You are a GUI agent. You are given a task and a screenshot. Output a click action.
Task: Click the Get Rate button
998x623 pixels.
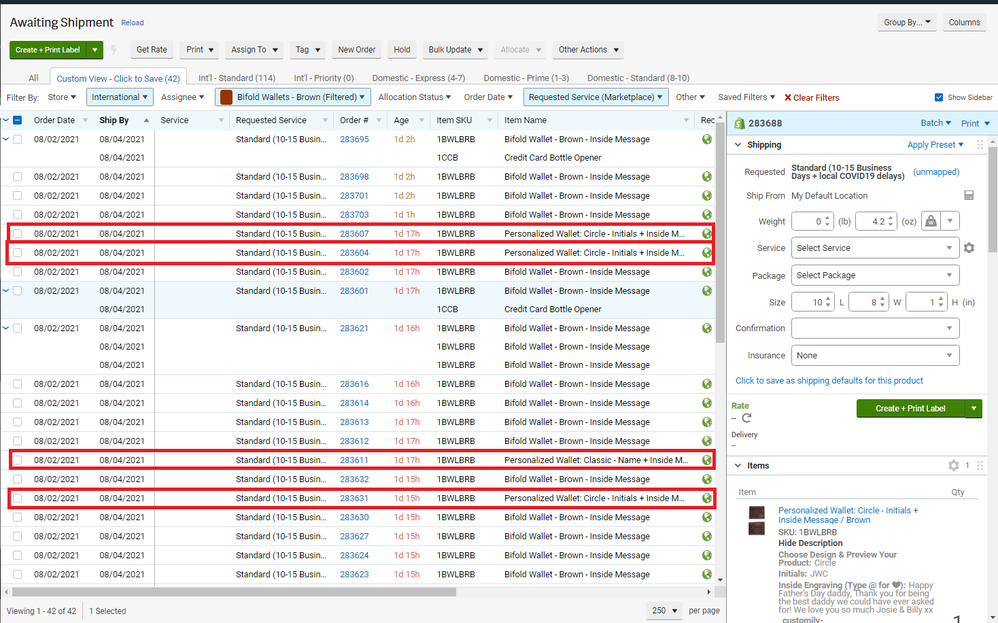click(152, 50)
